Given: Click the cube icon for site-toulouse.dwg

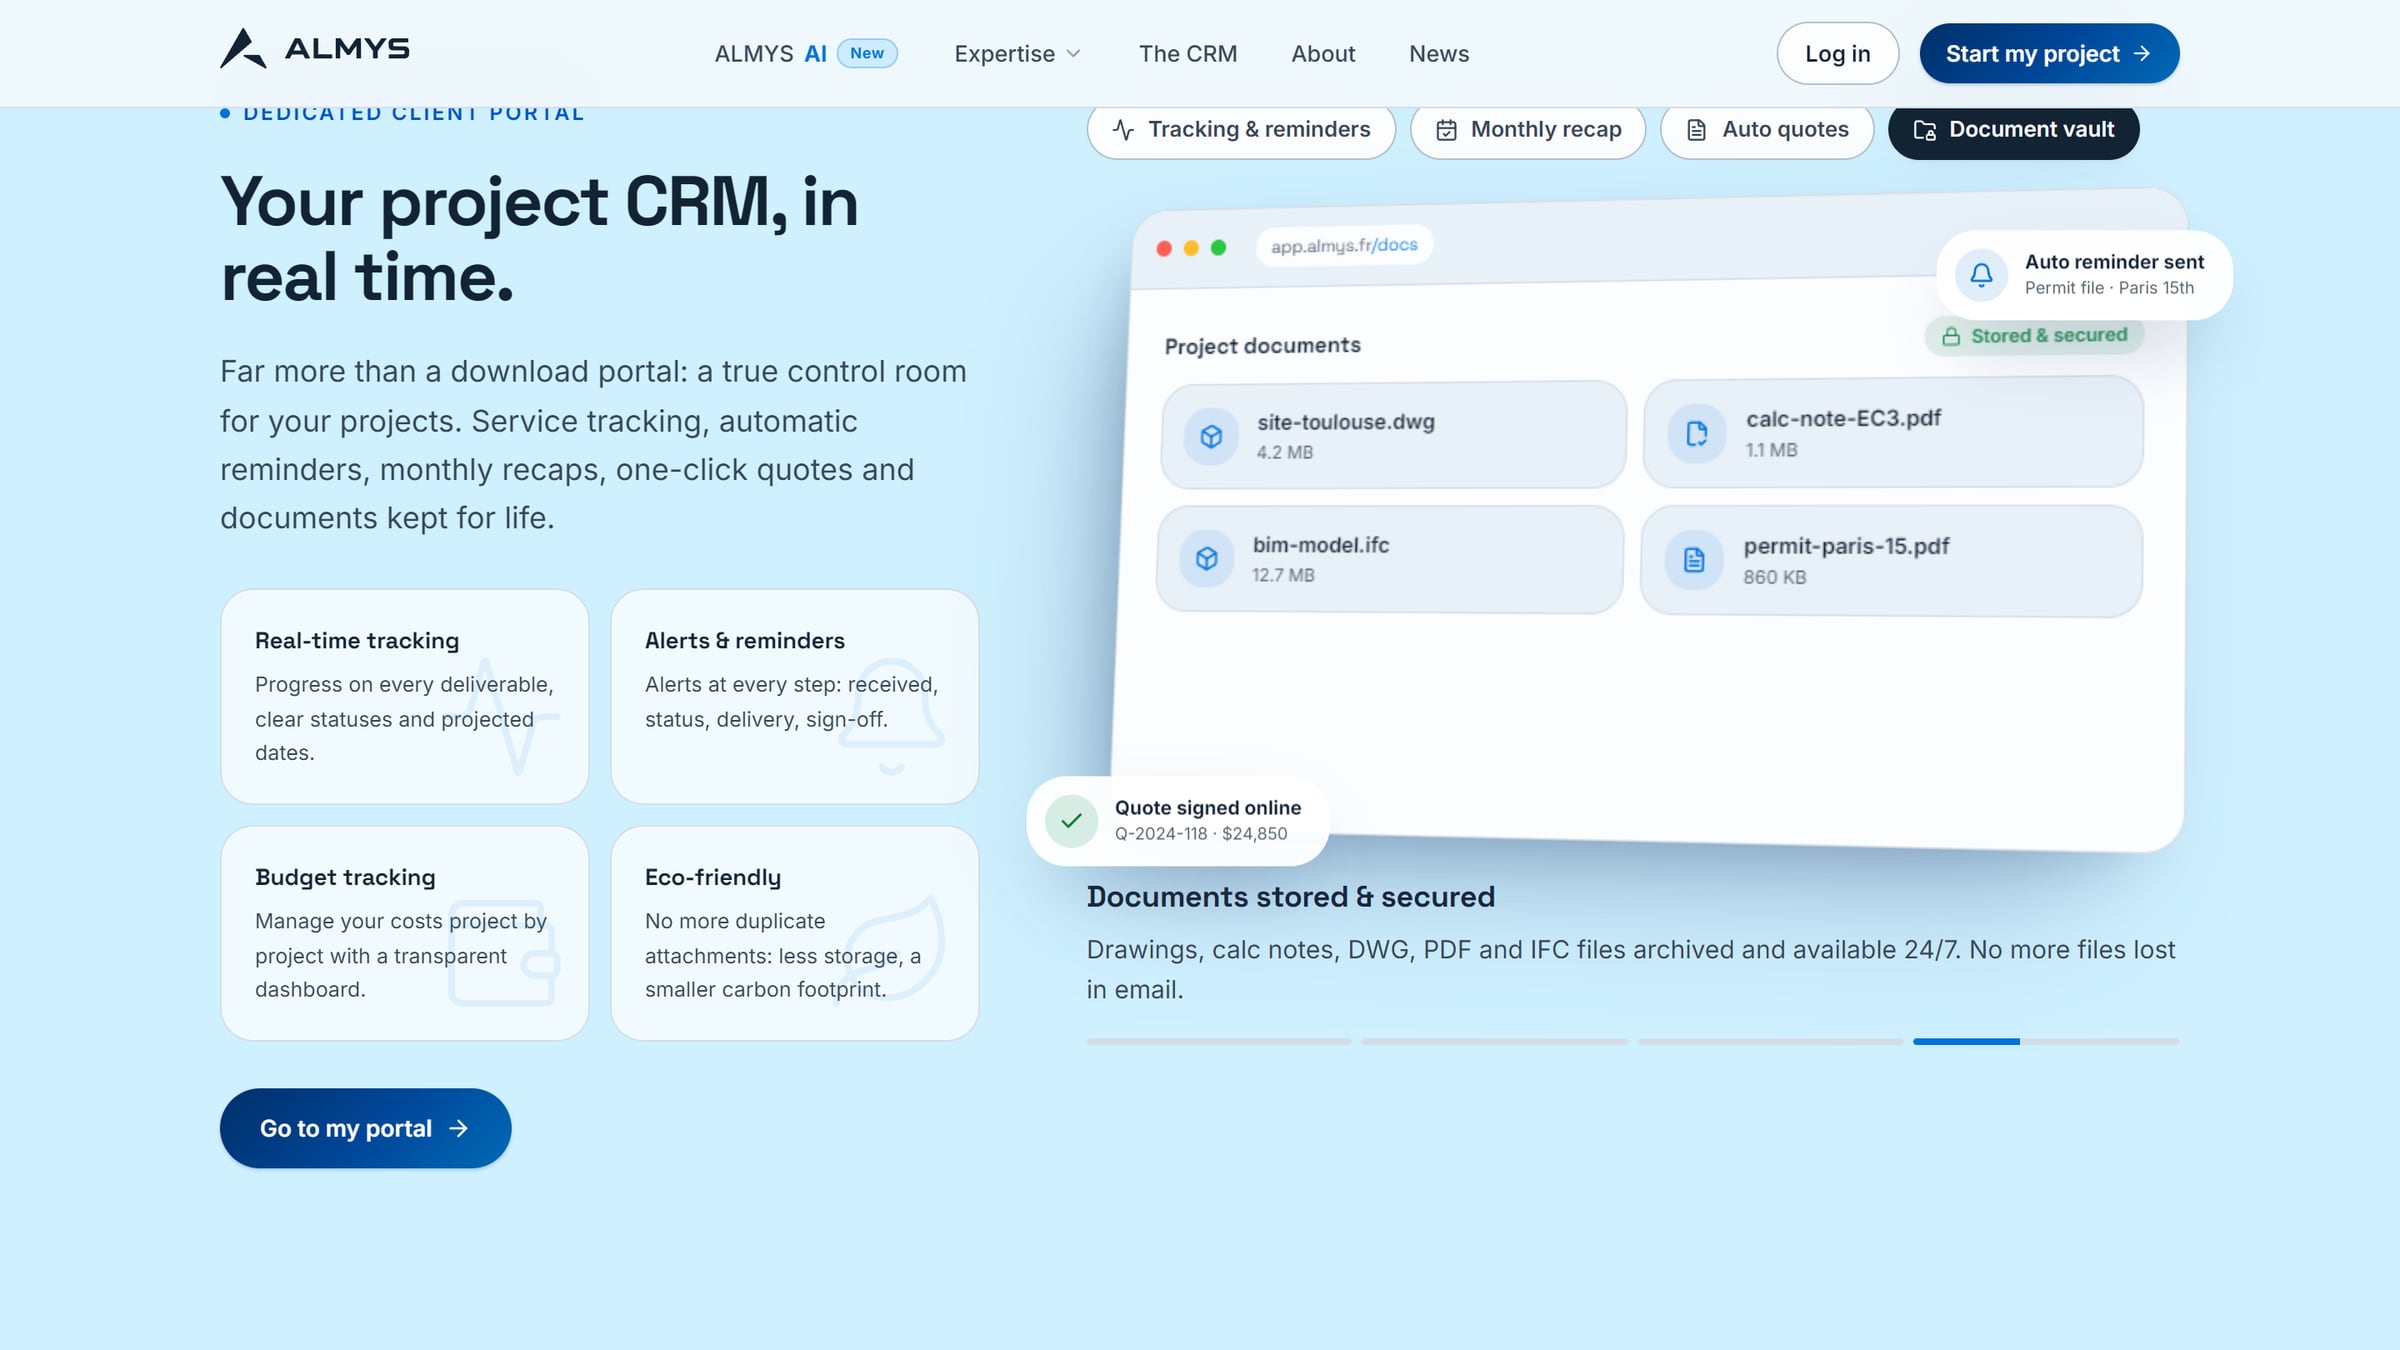Looking at the screenshot, I should point(1211,437).
